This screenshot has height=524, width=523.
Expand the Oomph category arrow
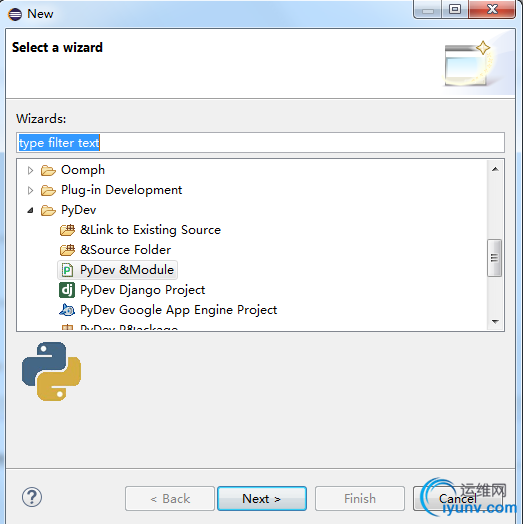30,170
